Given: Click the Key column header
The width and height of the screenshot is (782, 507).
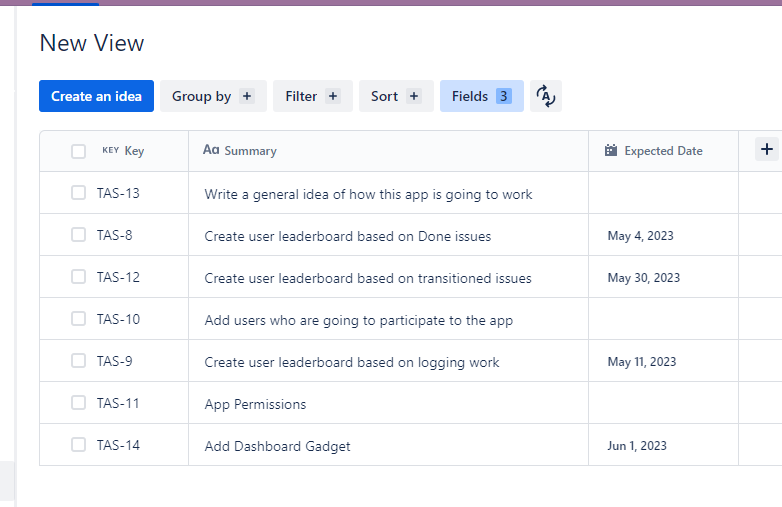Looking at the screenshot, I should (114, 151).
